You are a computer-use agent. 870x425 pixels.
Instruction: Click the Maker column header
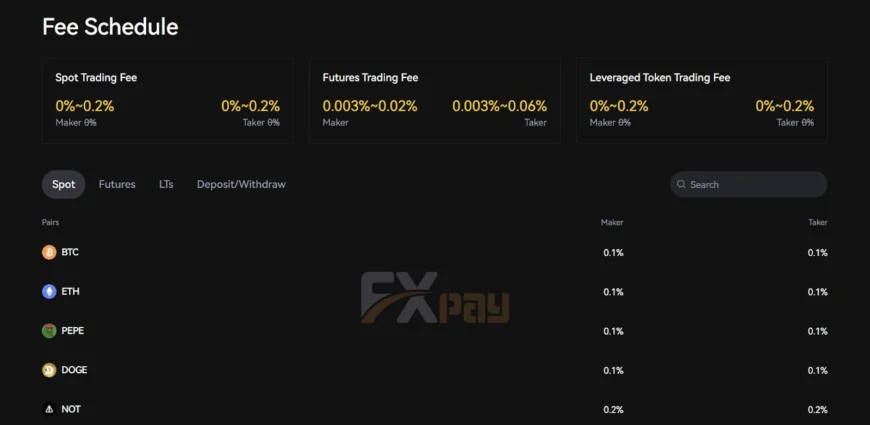tap(612, 222)
